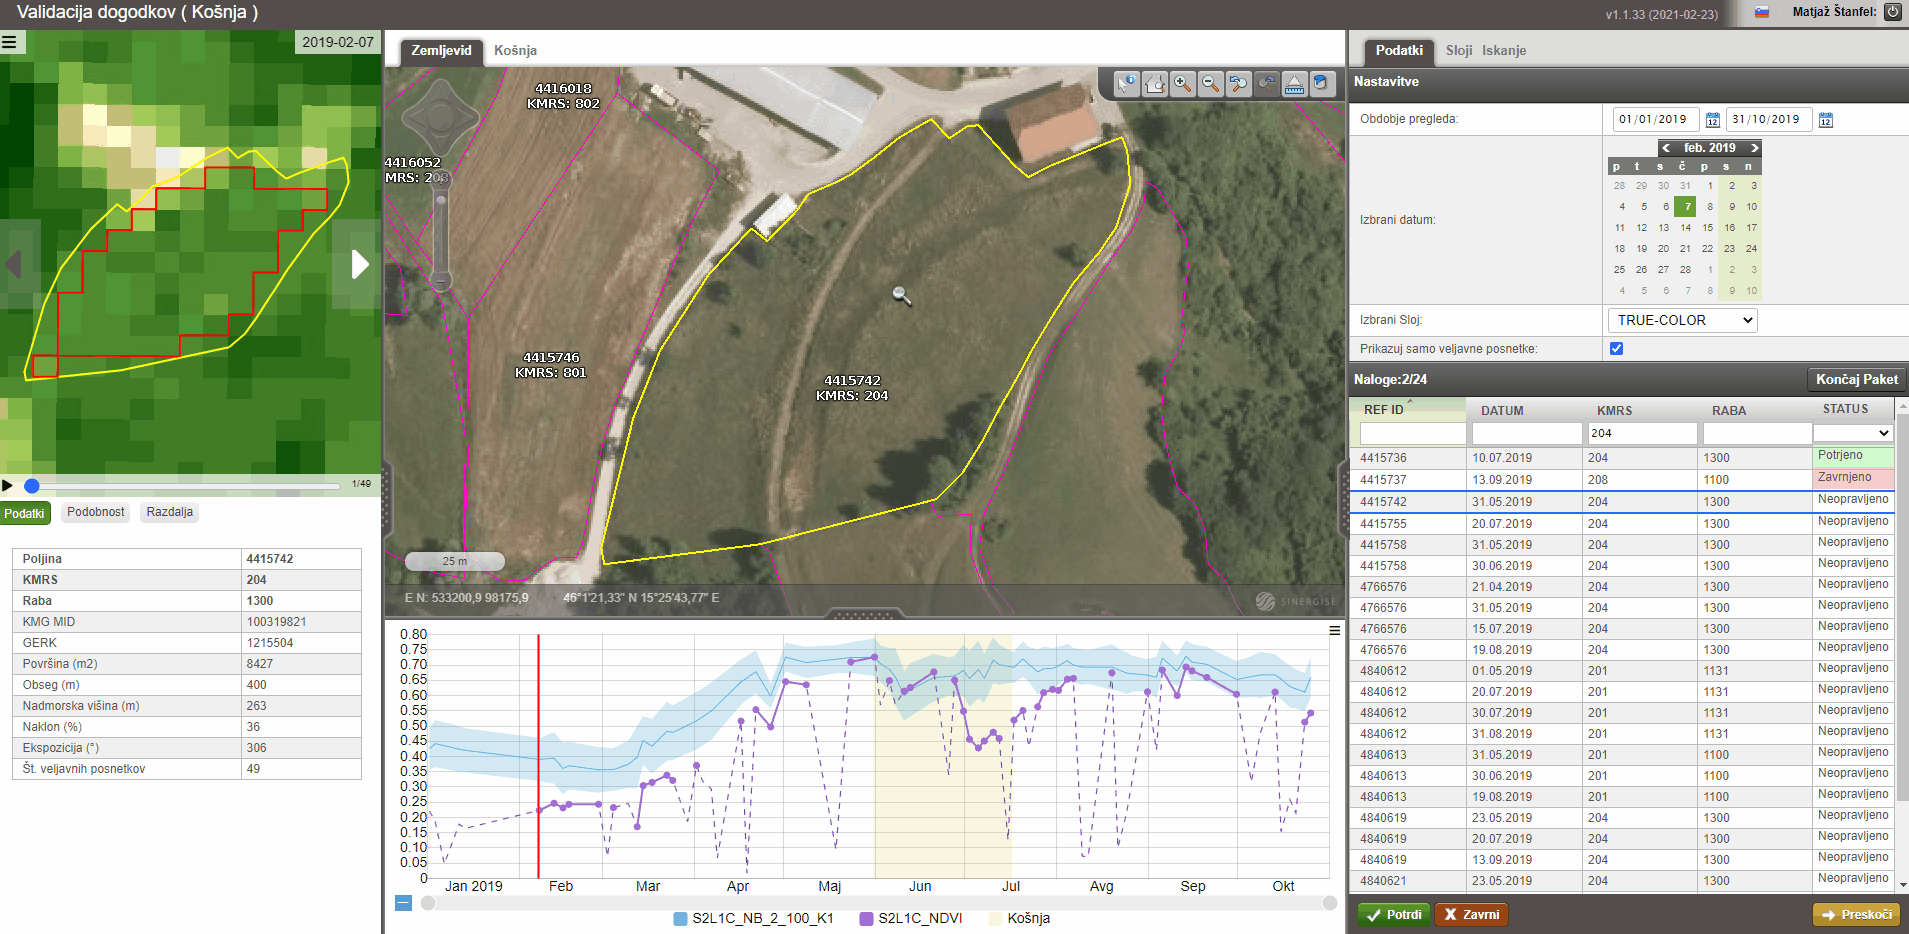Click the end date field 31/10/2019
Image resolution: width=1909 pixels, height=934 pixels.
point(1768,120)
